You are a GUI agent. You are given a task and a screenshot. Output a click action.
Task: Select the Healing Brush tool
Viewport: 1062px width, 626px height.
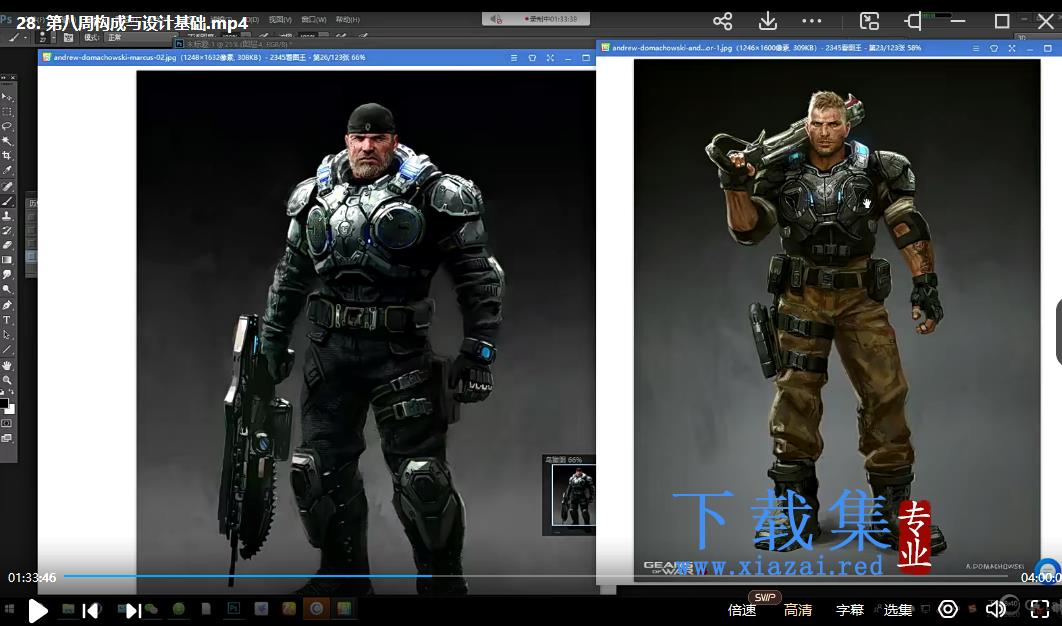(x=7, y=186)
